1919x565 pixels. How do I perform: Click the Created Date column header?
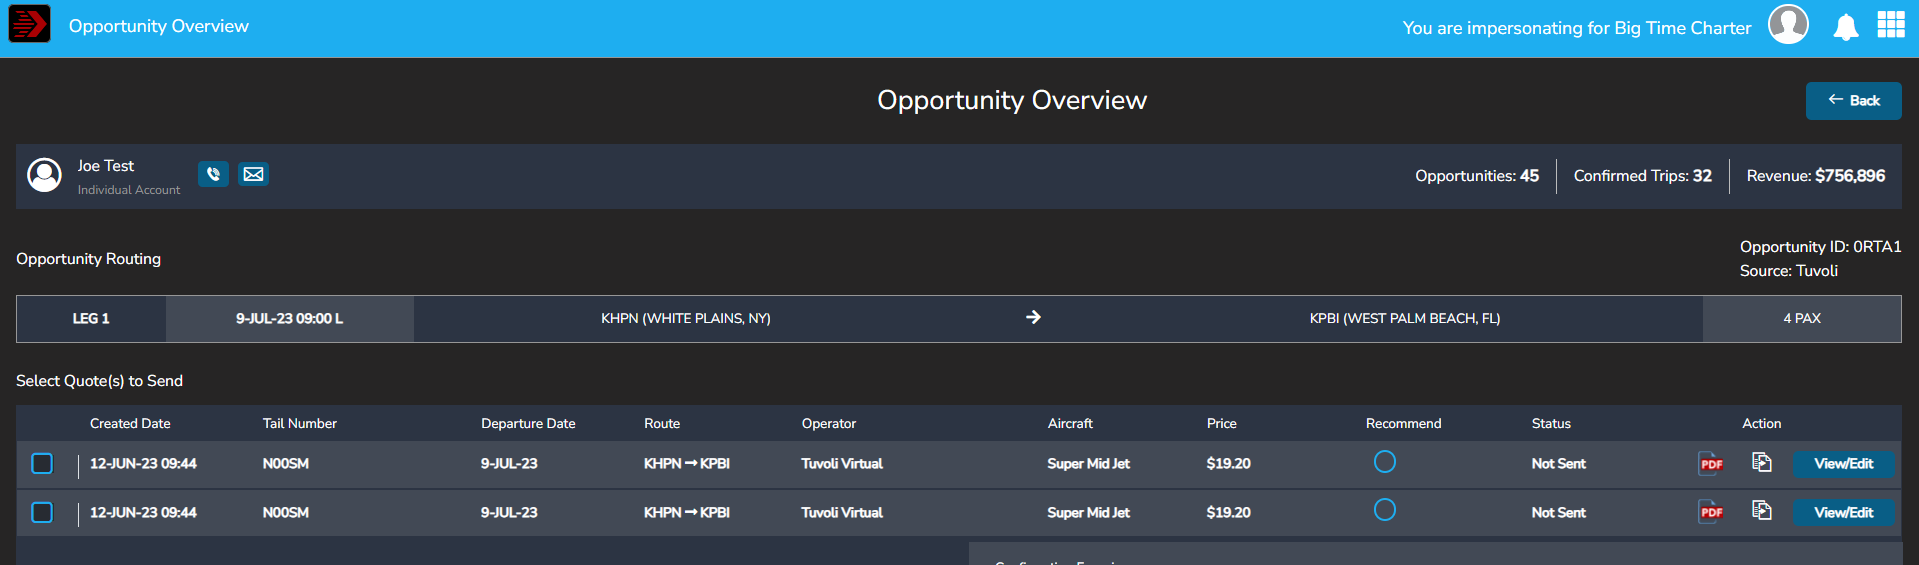[130, 424]
